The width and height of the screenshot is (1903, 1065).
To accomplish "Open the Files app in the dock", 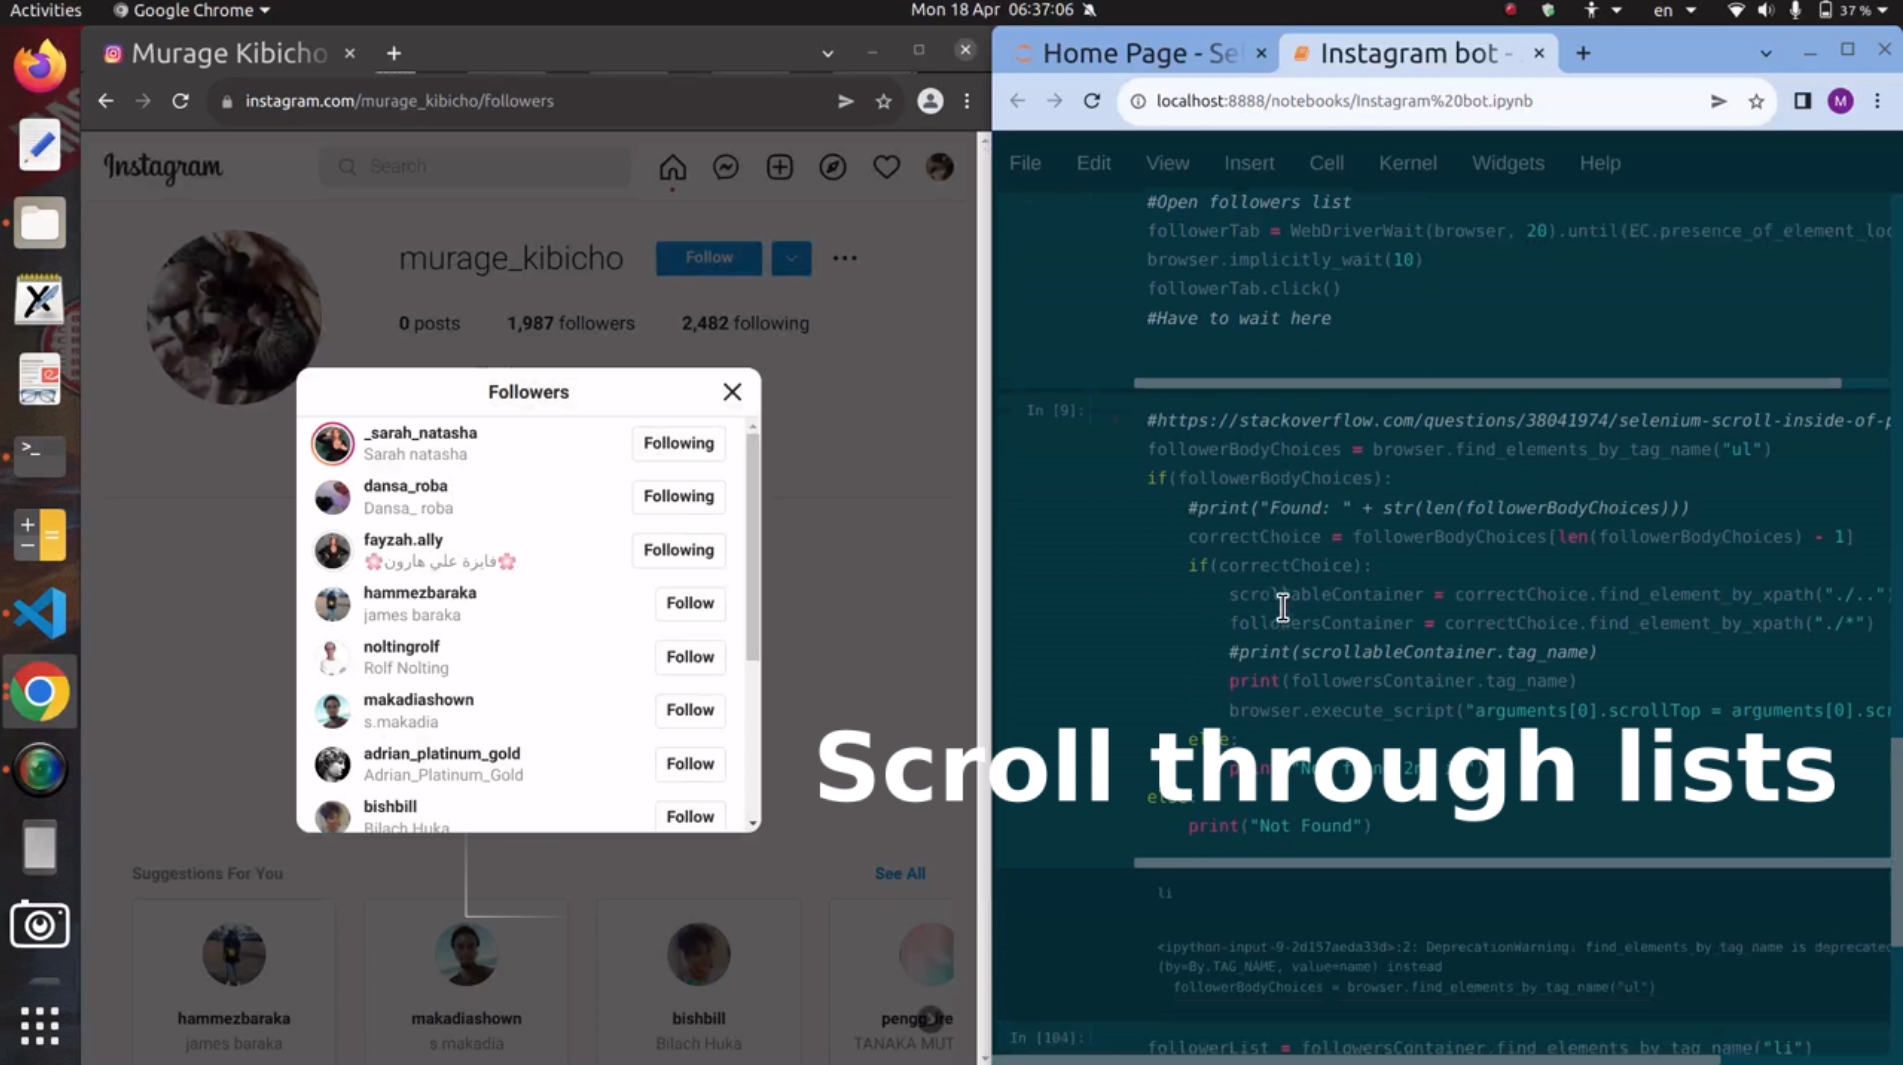I will pyautogui.click(x=40, y=223).
